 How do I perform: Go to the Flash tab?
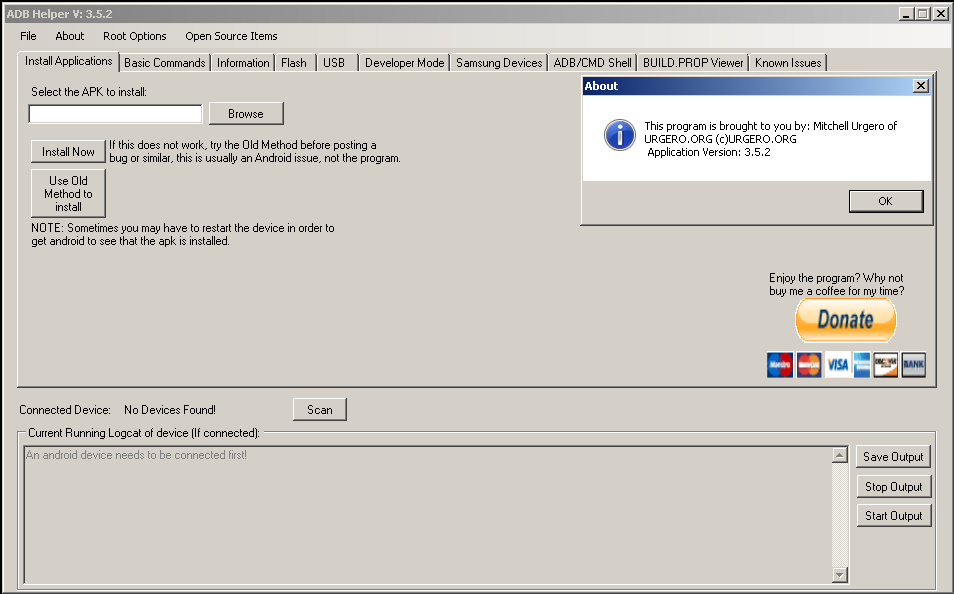click(x=294, y=63)
